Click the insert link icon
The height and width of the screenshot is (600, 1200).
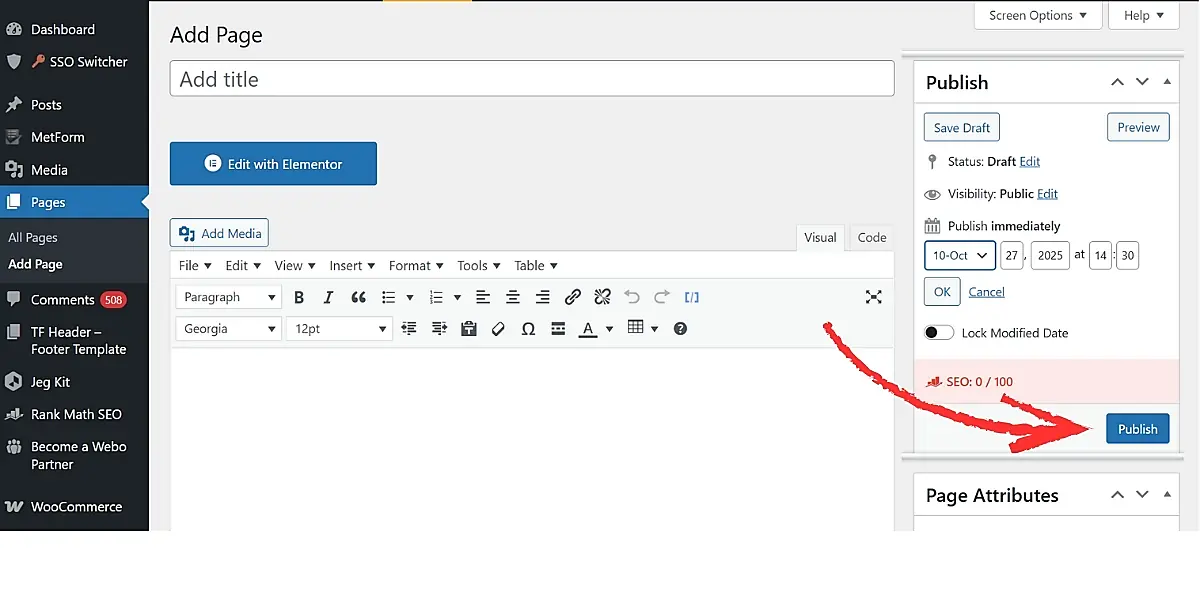[x=572, y=297]
